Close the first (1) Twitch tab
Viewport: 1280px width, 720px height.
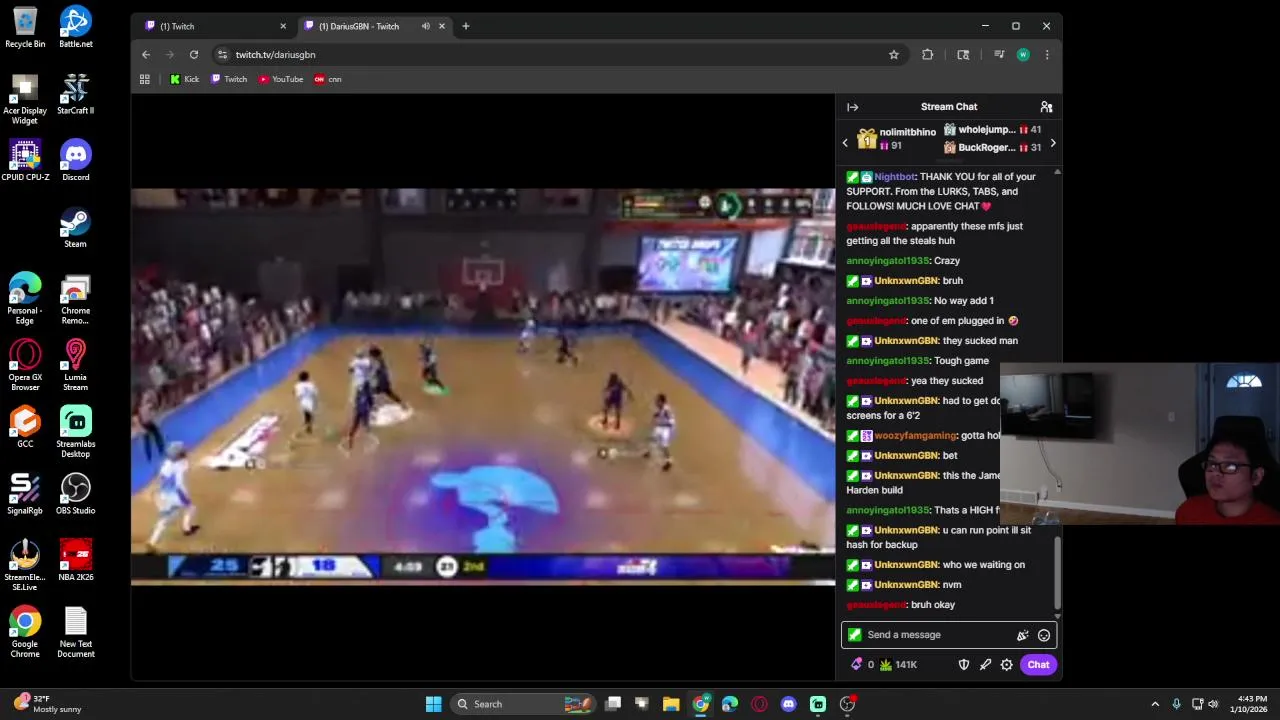click(x=283, y=26)
